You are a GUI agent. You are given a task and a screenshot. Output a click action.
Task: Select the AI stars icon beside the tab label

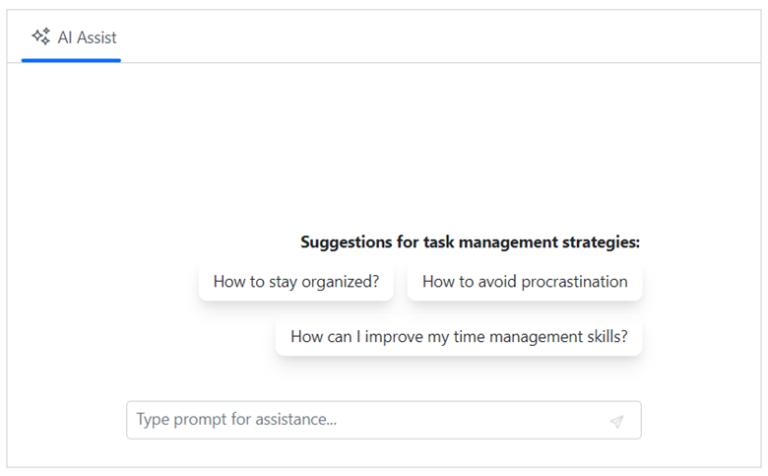pyautogui.click(x=41, y=37)
